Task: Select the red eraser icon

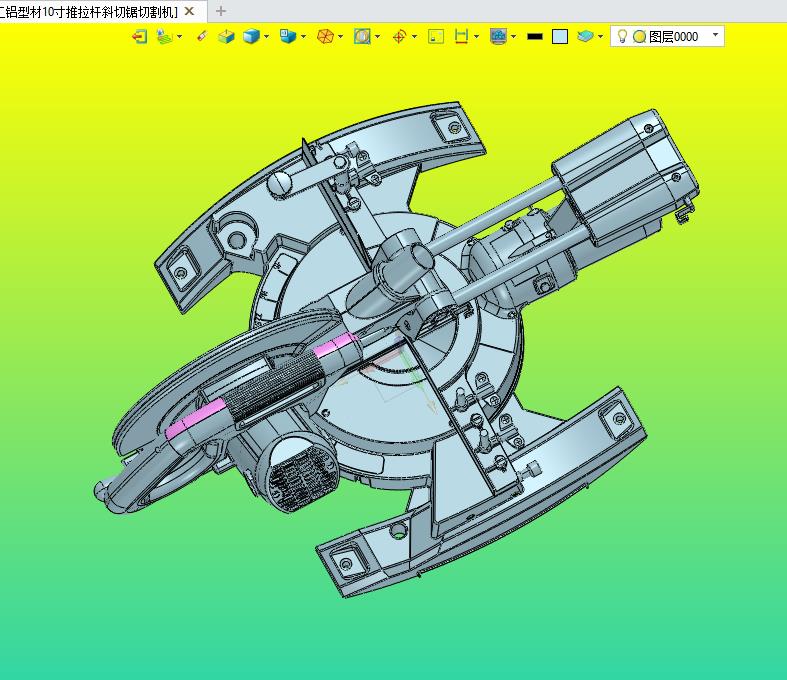Action: point(202,36)
